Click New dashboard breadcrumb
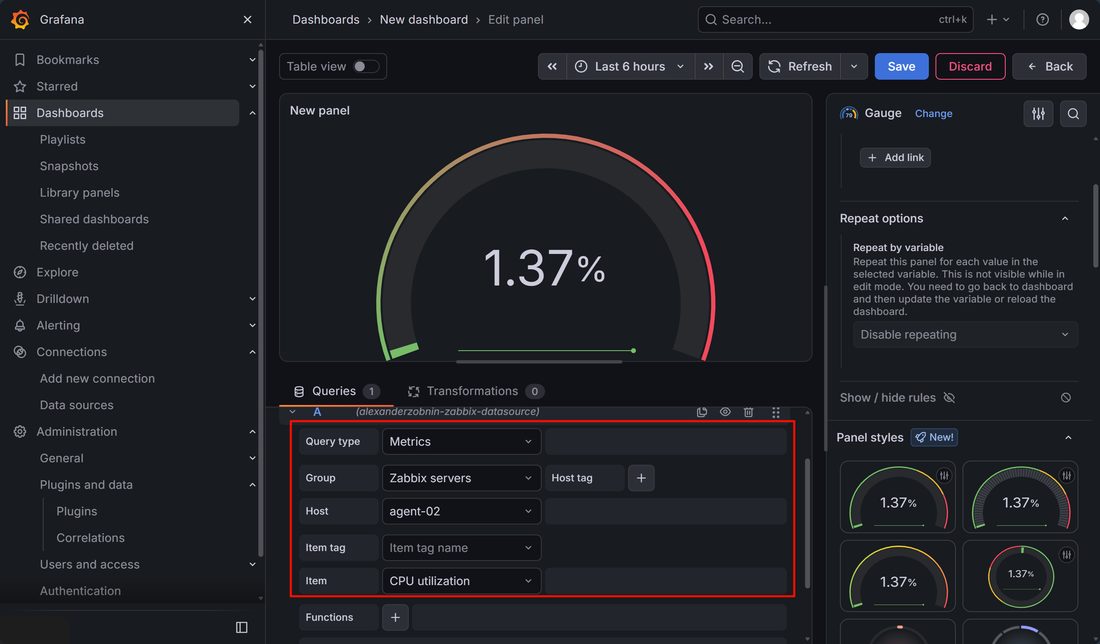The height and width of the screenshot is (644, 1100). (424, 20)
